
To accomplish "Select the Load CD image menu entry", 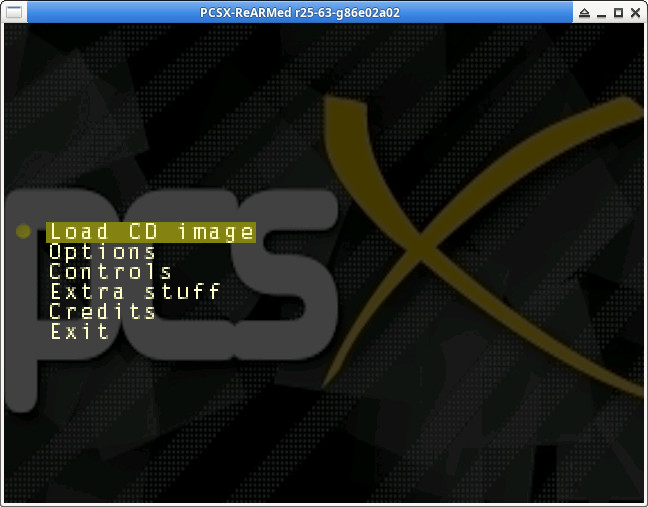I will 151,232.
